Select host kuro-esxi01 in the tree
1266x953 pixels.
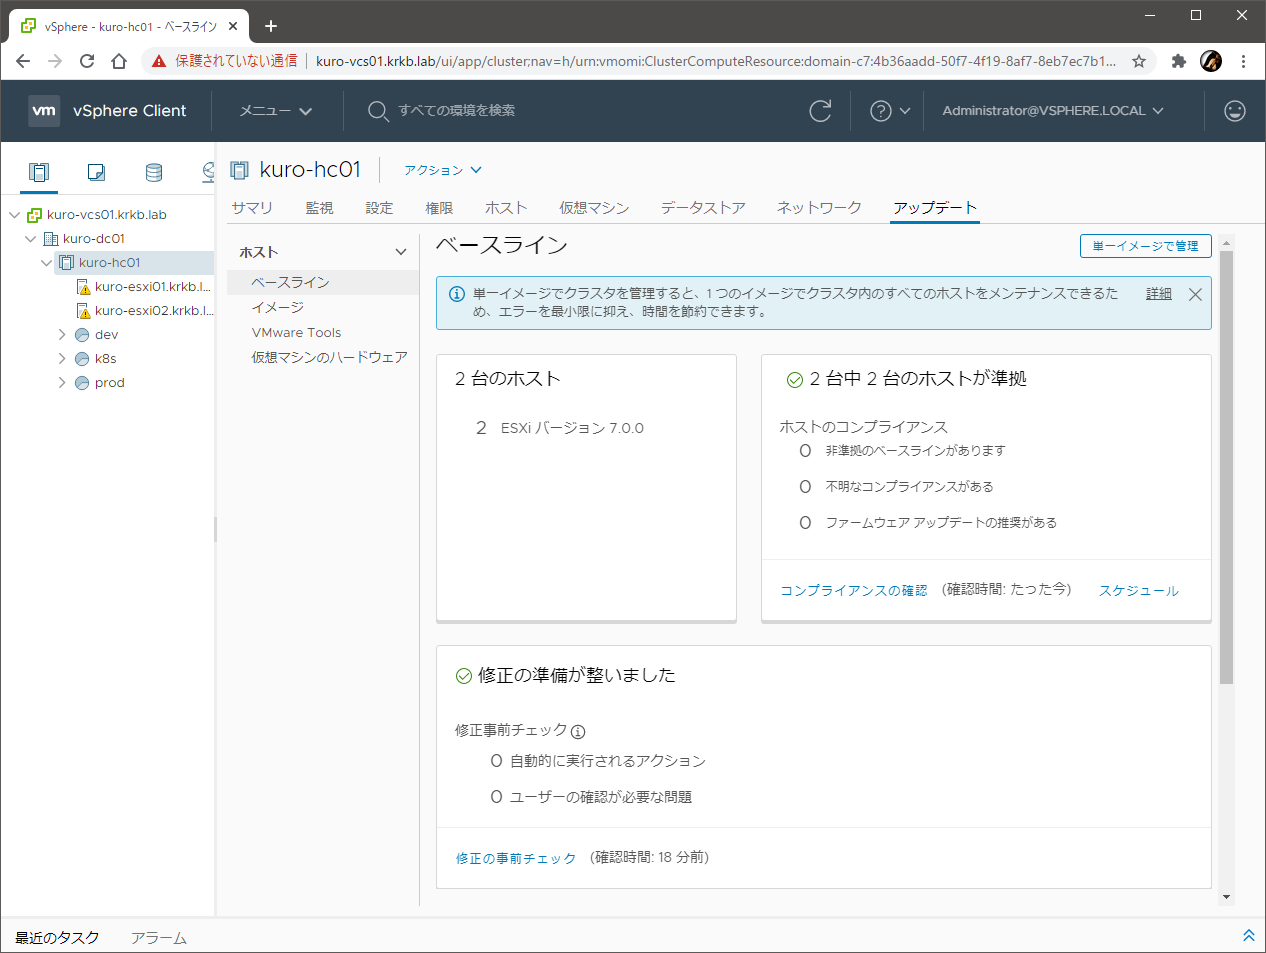pos(152,287)
